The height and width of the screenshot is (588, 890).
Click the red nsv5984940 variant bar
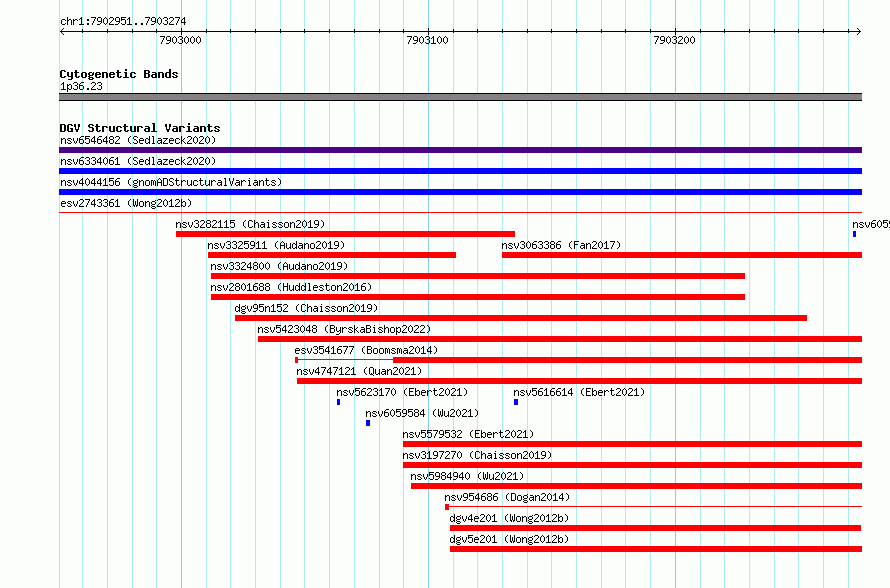pyautogui.click(x=636, y=486)
